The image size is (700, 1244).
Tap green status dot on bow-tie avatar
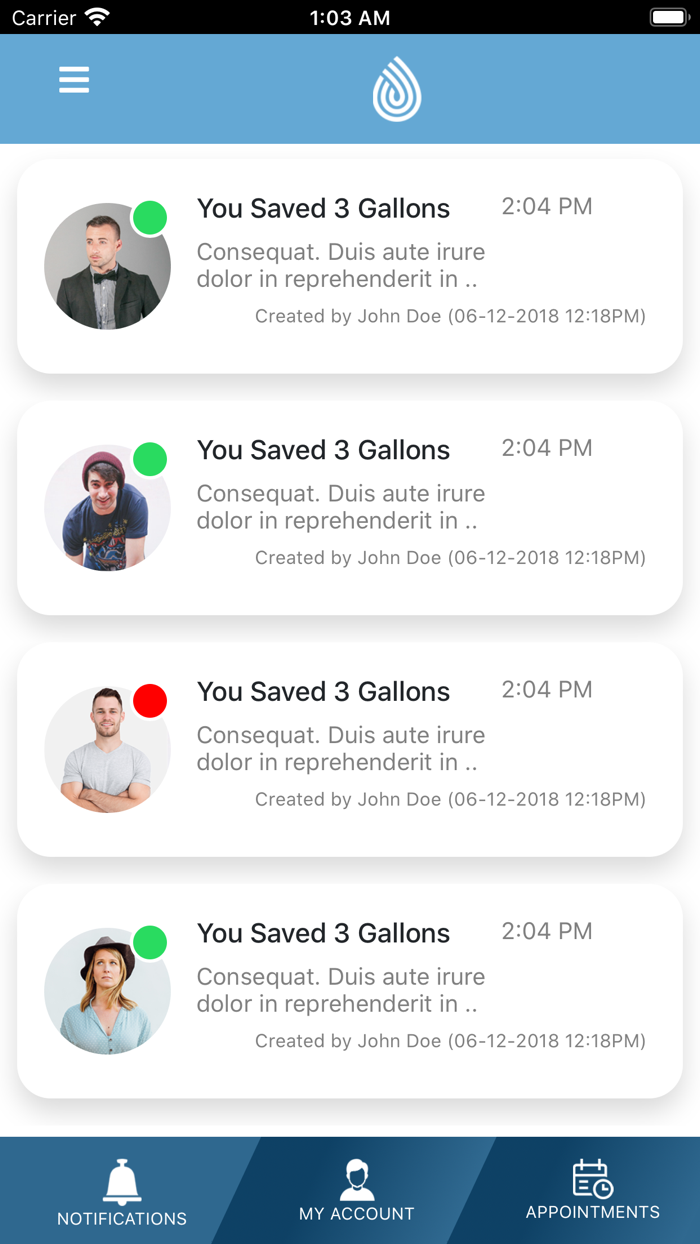click(150, 218)
